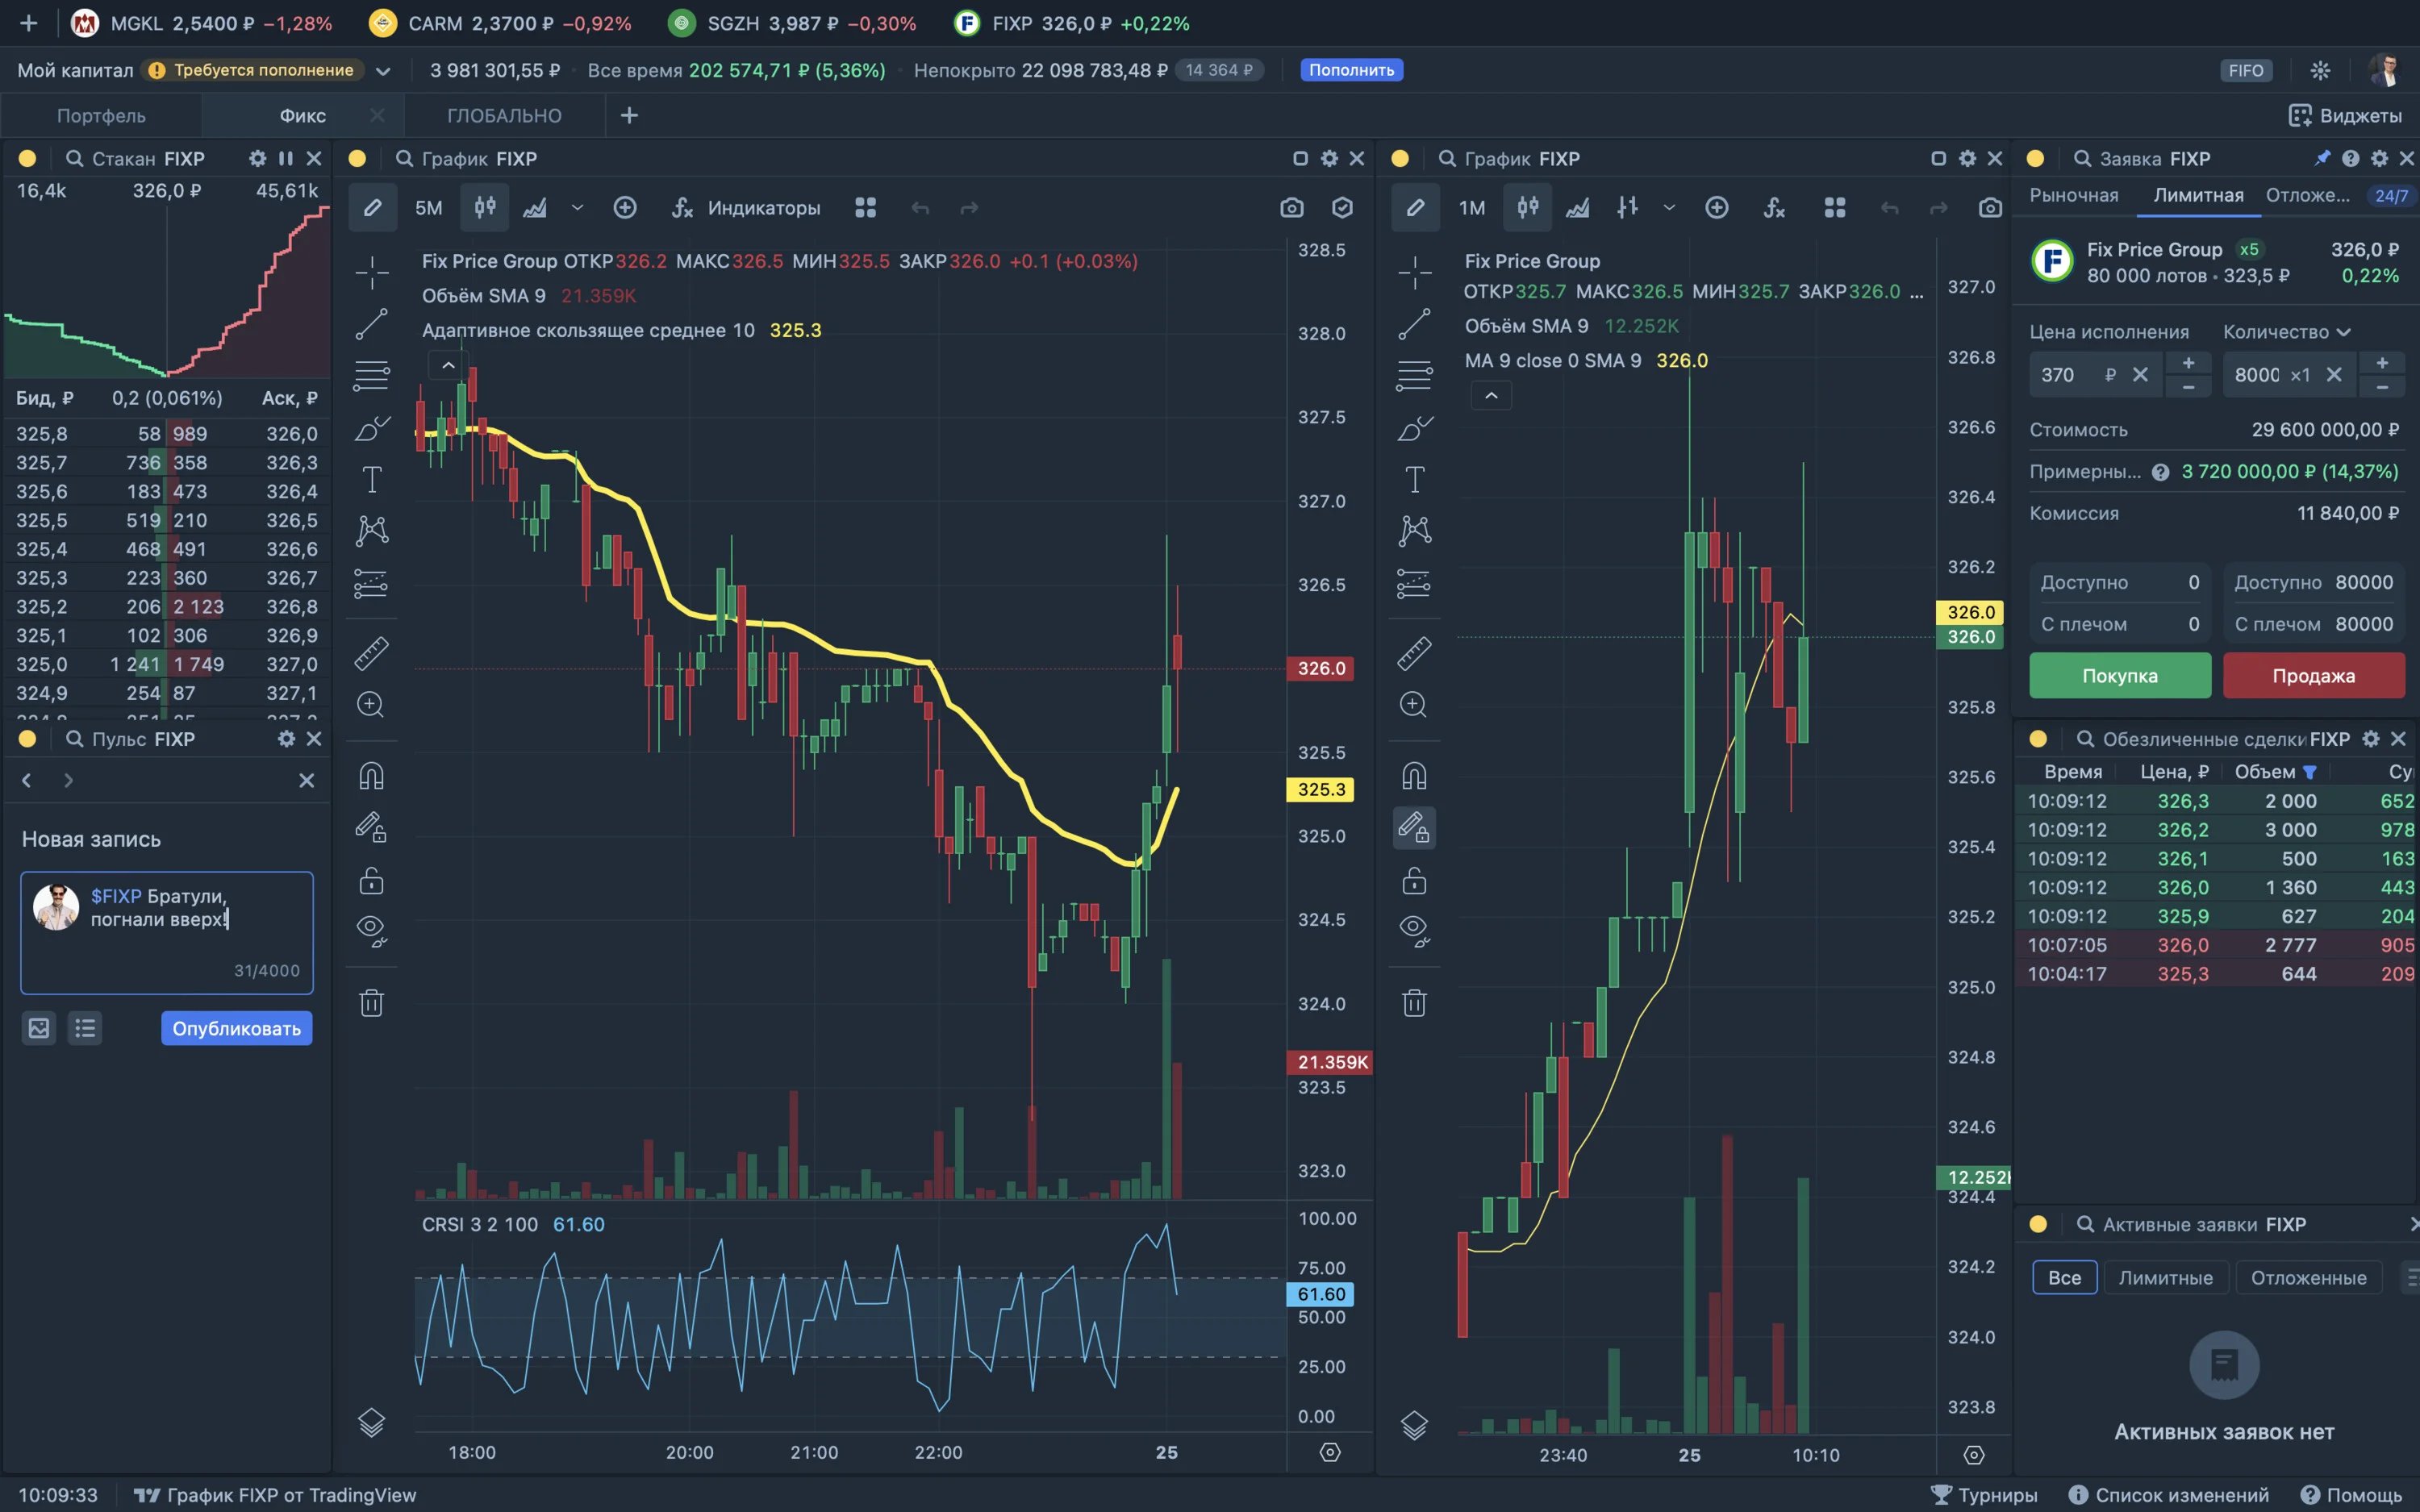Expand chart style chevron in 1M chart
The image size is (2420, 1512).
[x=1669, y=208]
